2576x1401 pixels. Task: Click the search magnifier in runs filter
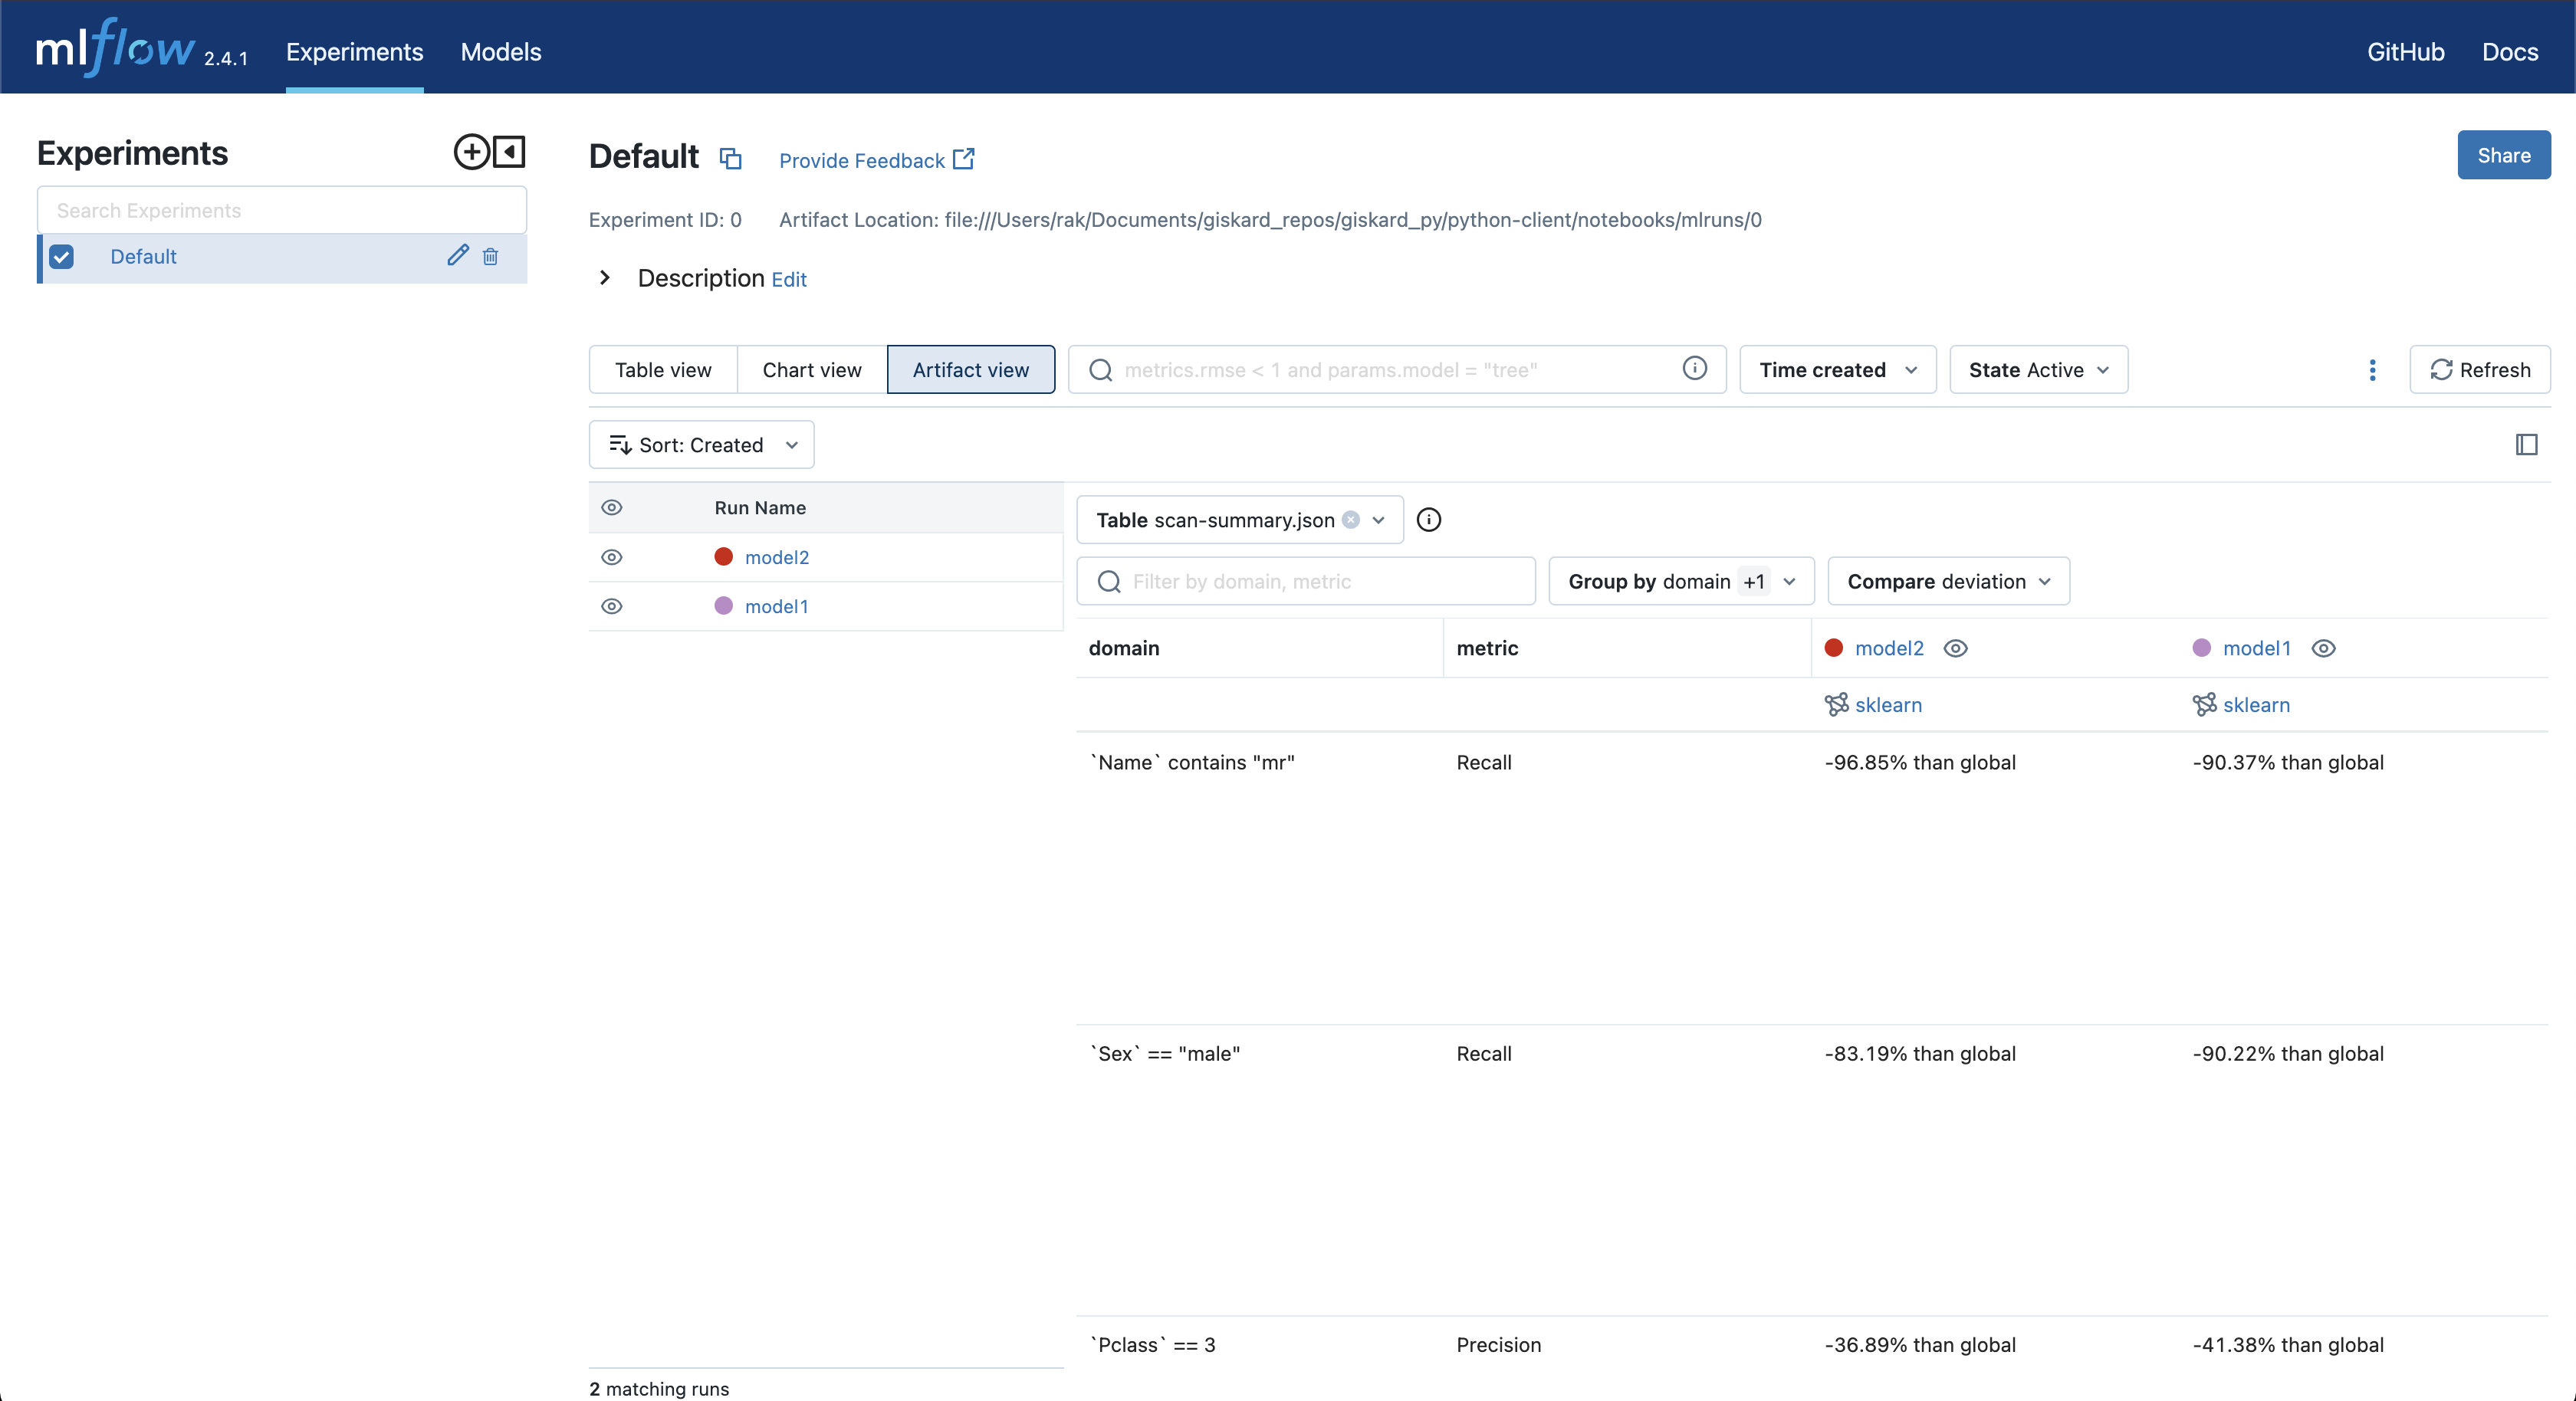point(1101,370)
